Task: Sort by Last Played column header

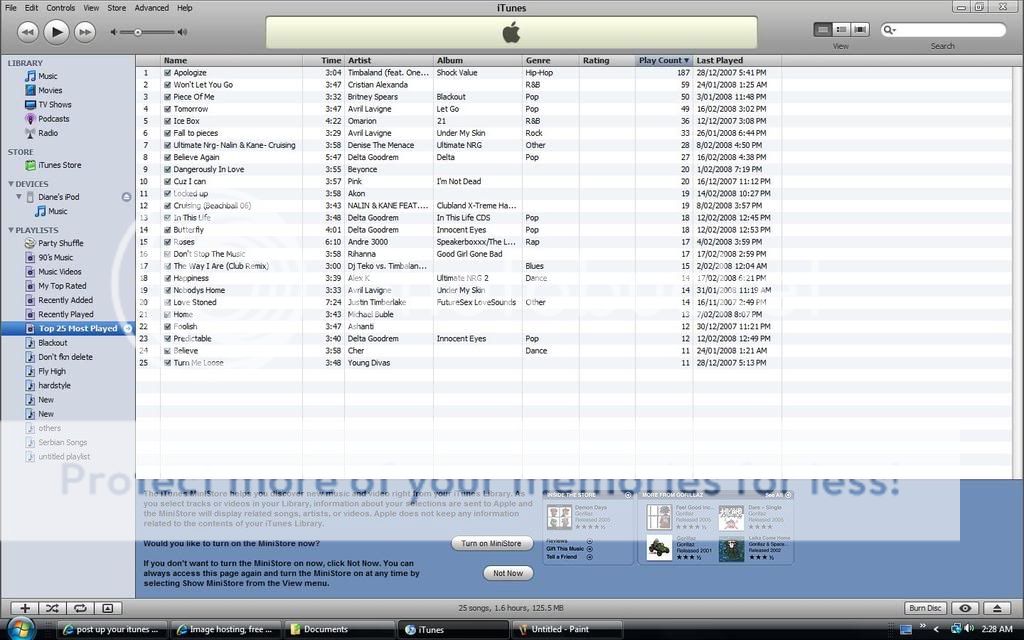Action: click(x=737, y=60)
